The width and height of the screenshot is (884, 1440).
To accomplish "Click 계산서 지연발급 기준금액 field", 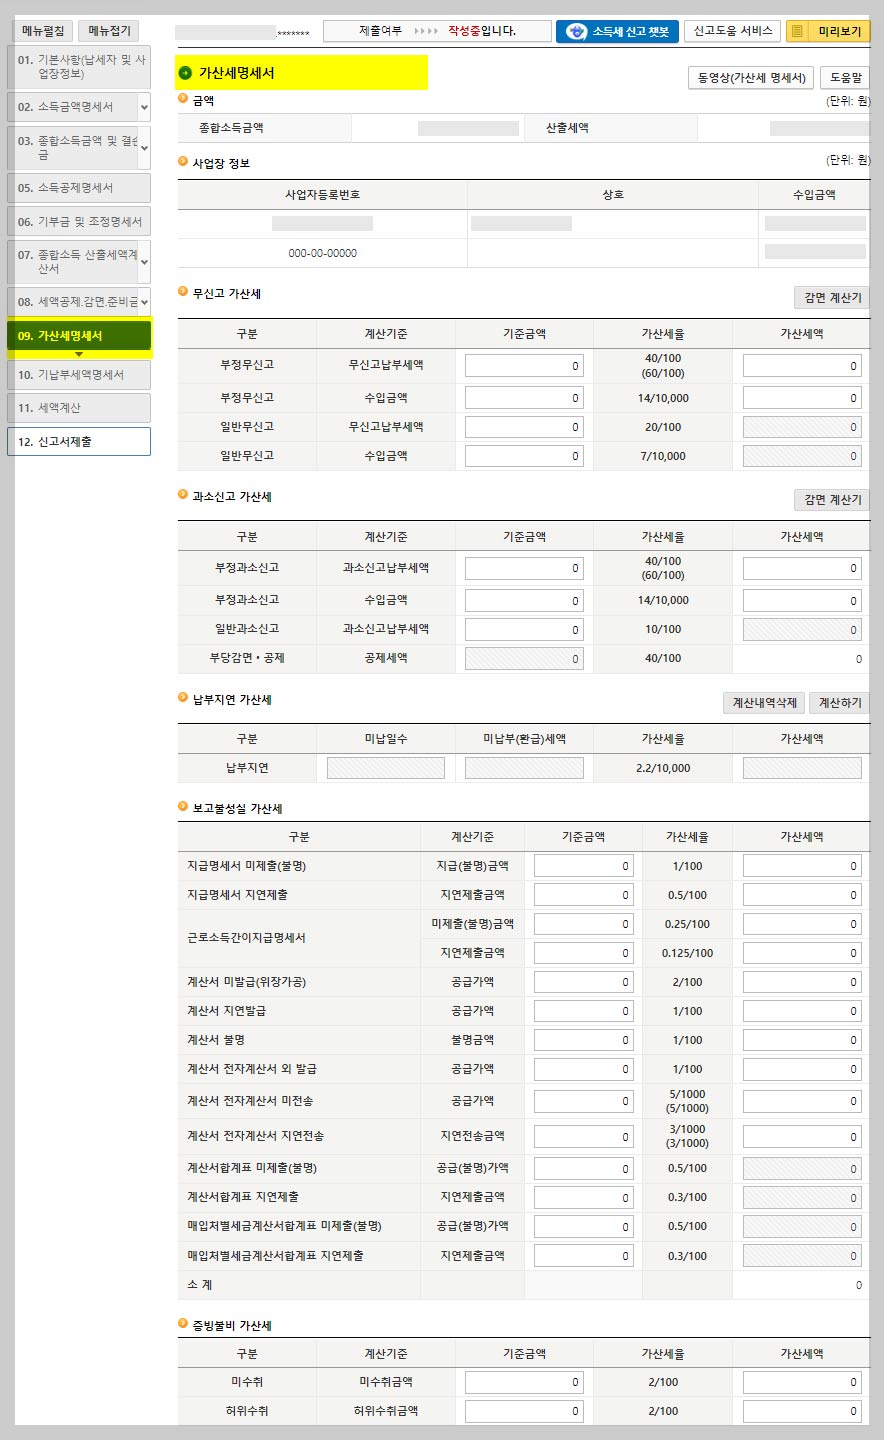I will pos(583,1011).
